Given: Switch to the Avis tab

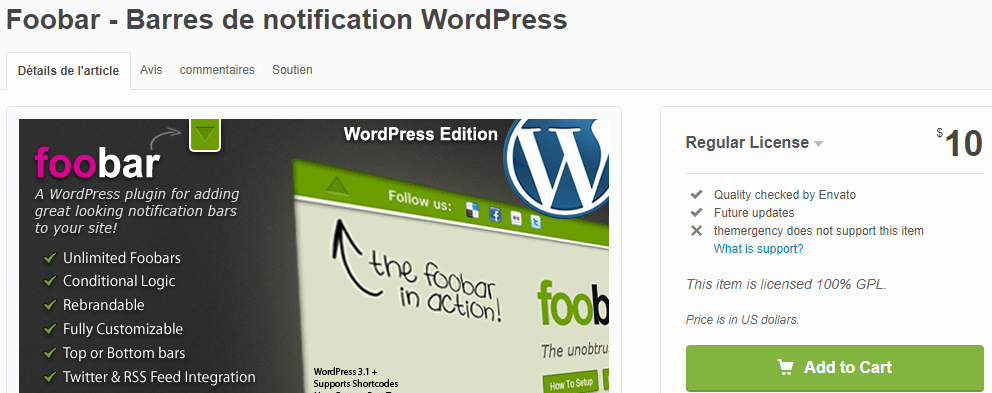Looking at the screenshot, I should click(151, 70).
